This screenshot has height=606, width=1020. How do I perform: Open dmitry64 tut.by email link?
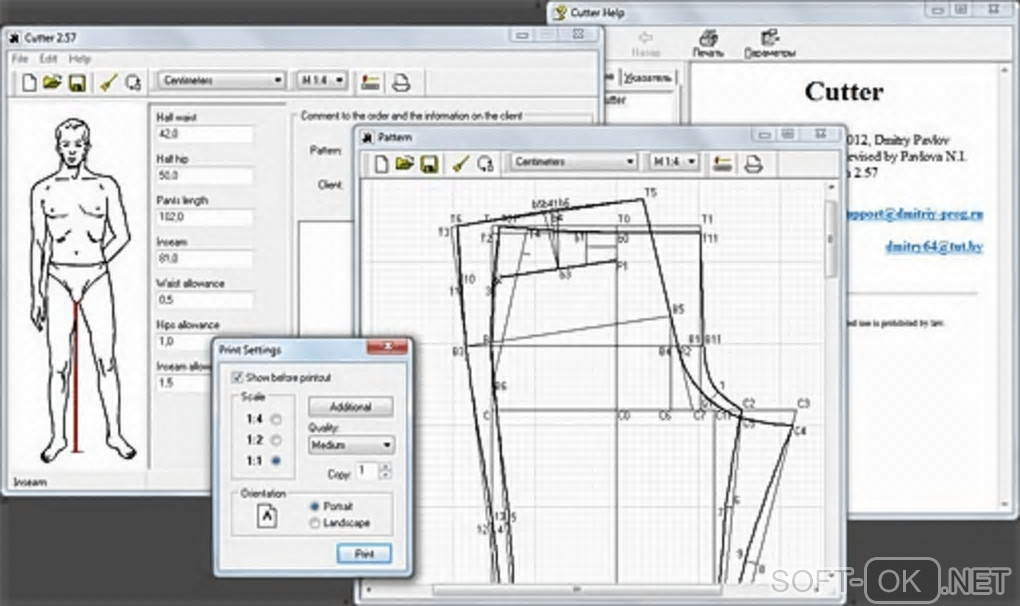pos(933,246)
